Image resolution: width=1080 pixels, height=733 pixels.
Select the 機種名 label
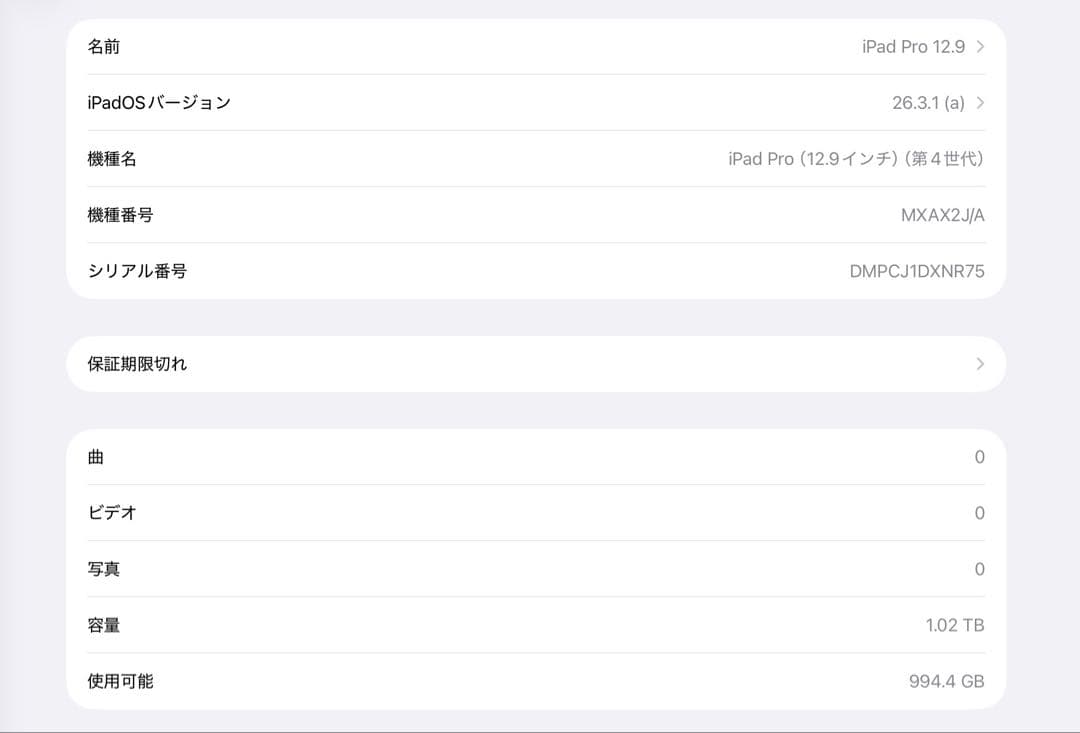coord(112,159)
